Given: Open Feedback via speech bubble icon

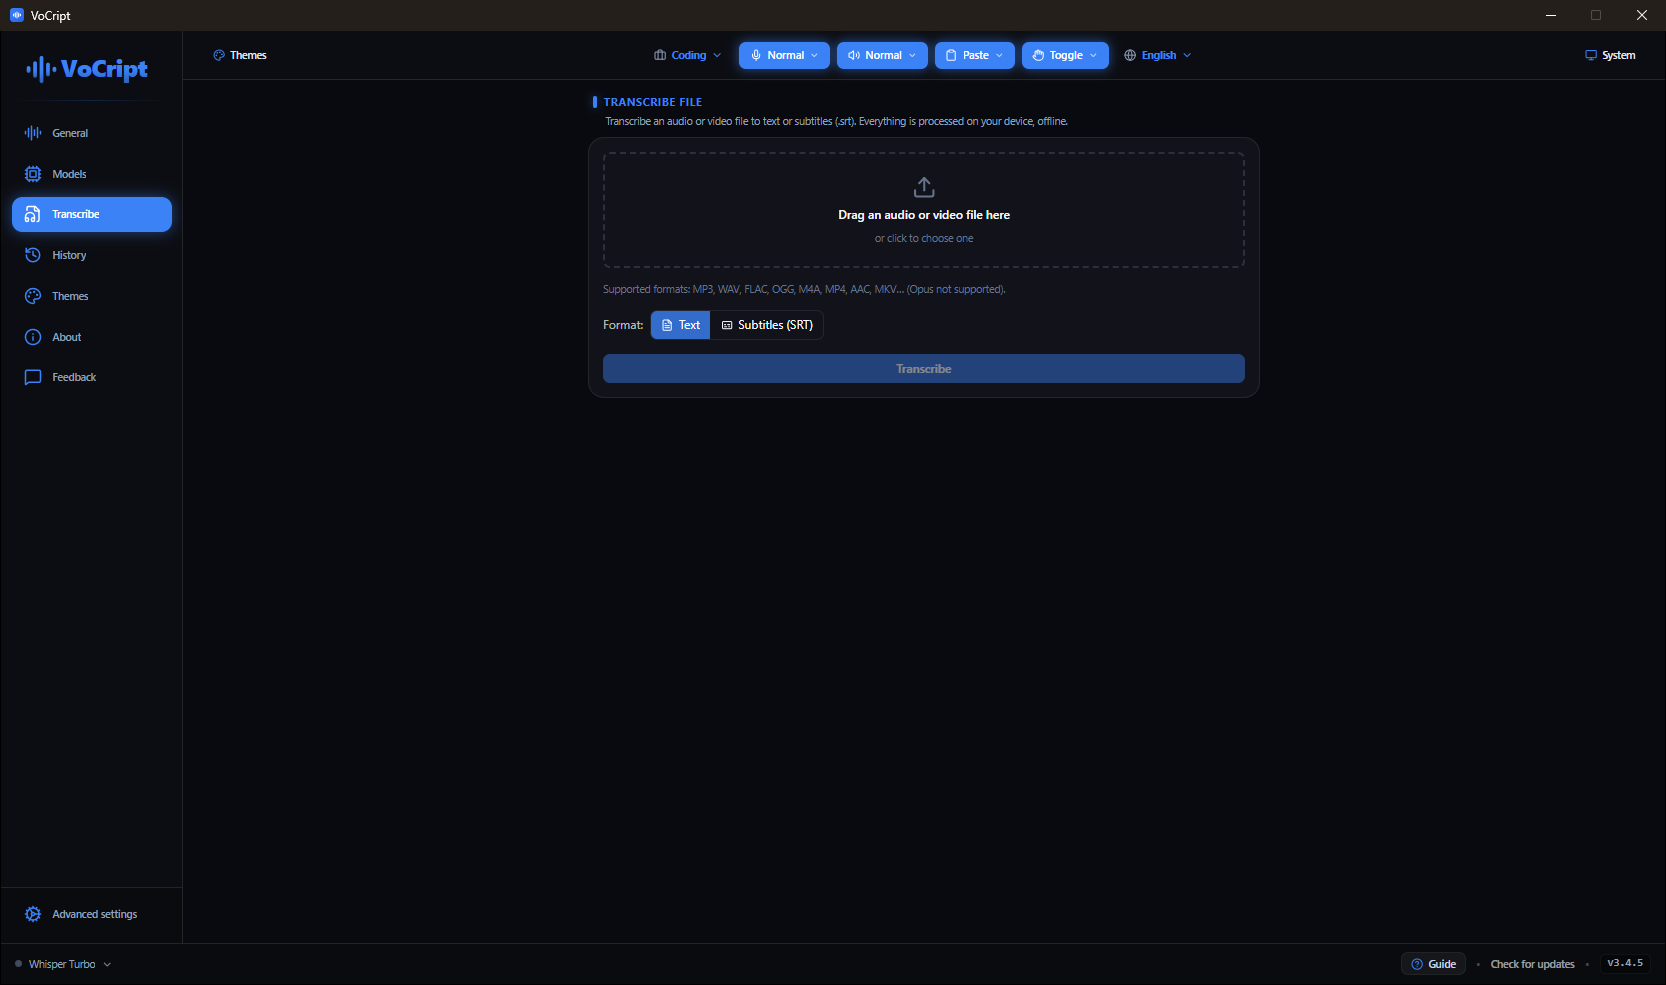Looking at the screenshot, I should (33, 377).
